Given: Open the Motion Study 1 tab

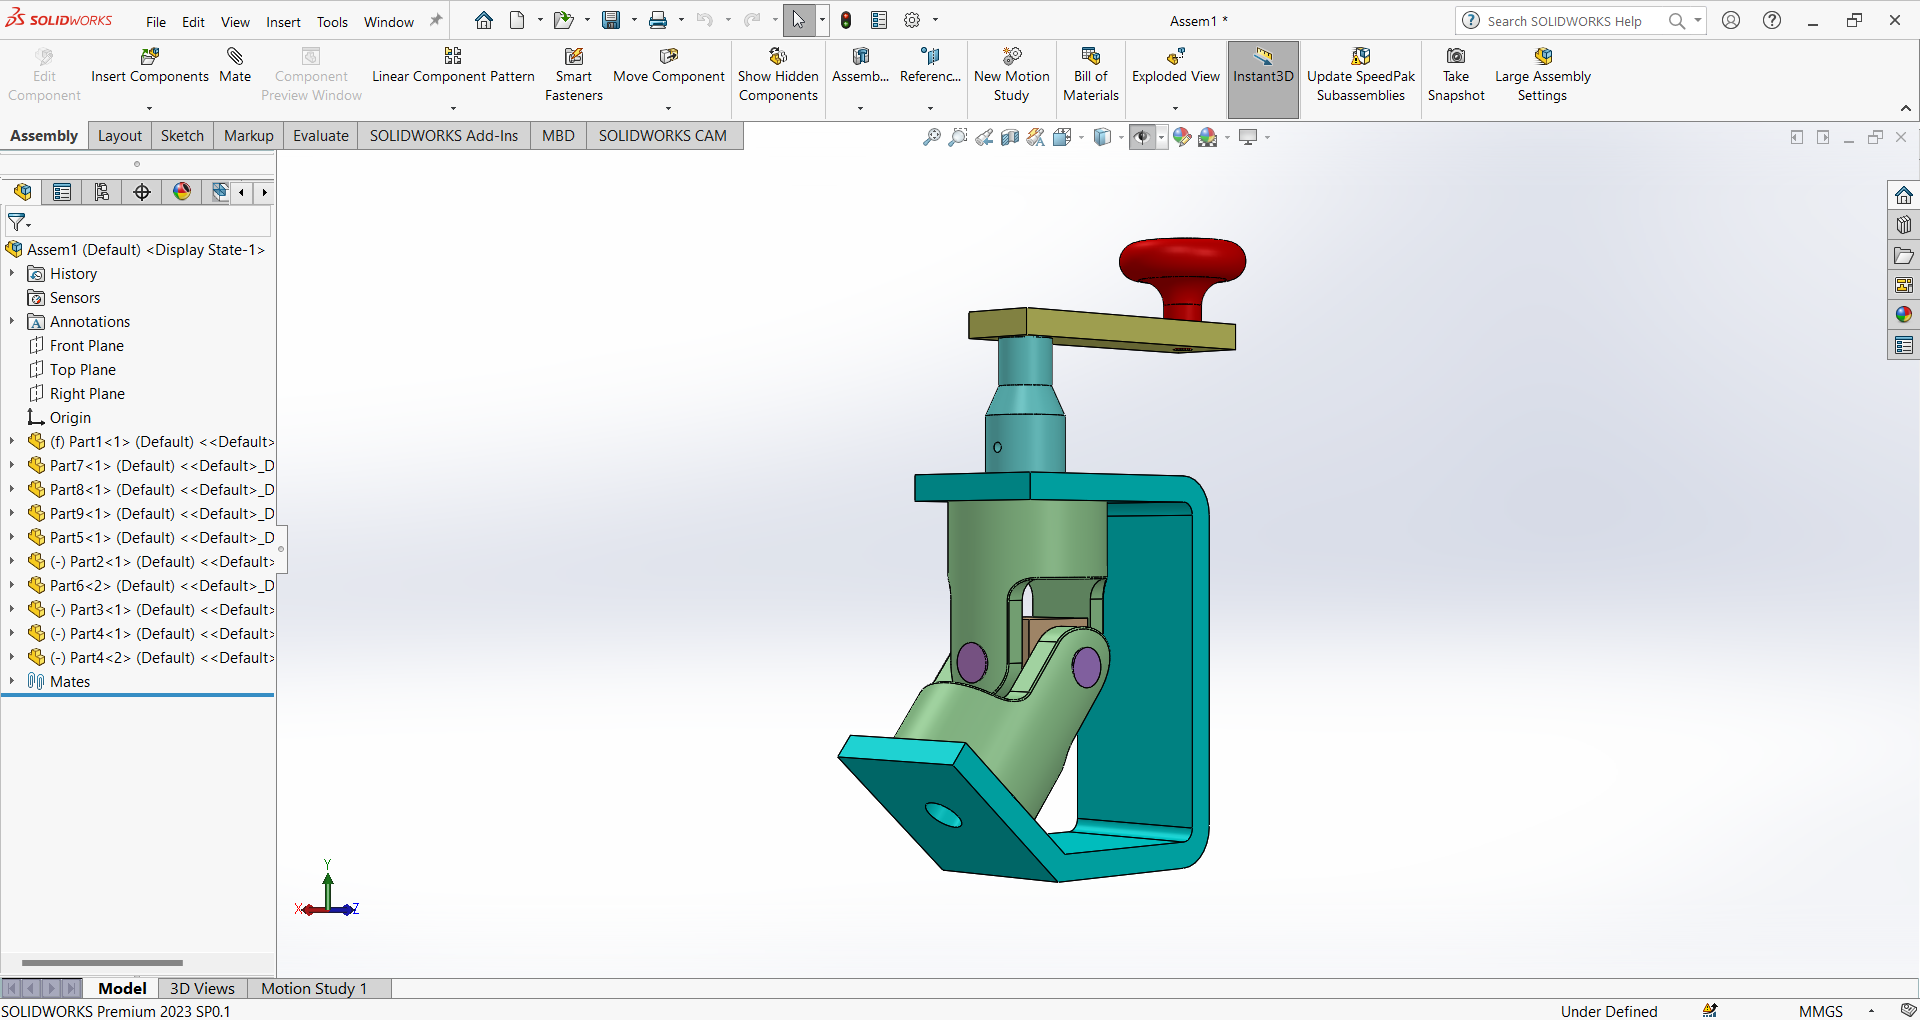Looking at the screenshot, I should point(313,988).
